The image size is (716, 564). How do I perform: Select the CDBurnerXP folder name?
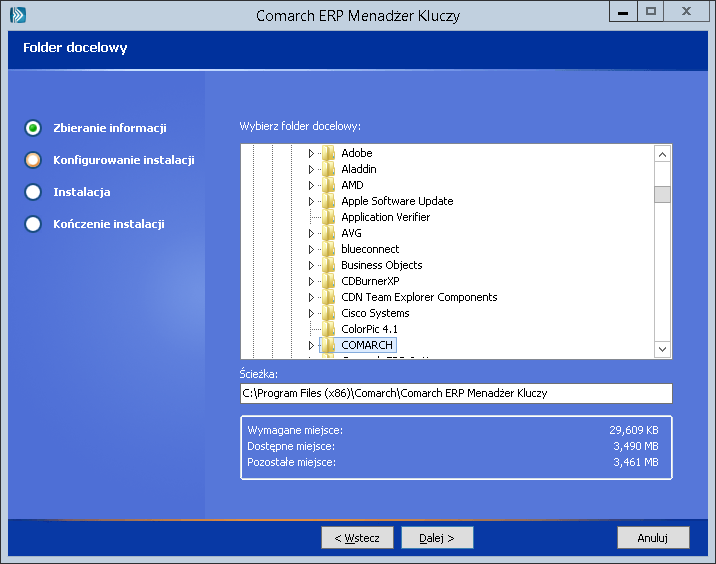370,281
